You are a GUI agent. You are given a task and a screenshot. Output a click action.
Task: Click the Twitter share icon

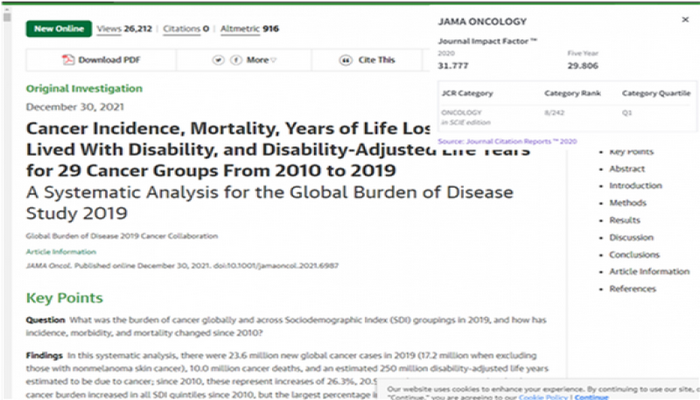219,60
